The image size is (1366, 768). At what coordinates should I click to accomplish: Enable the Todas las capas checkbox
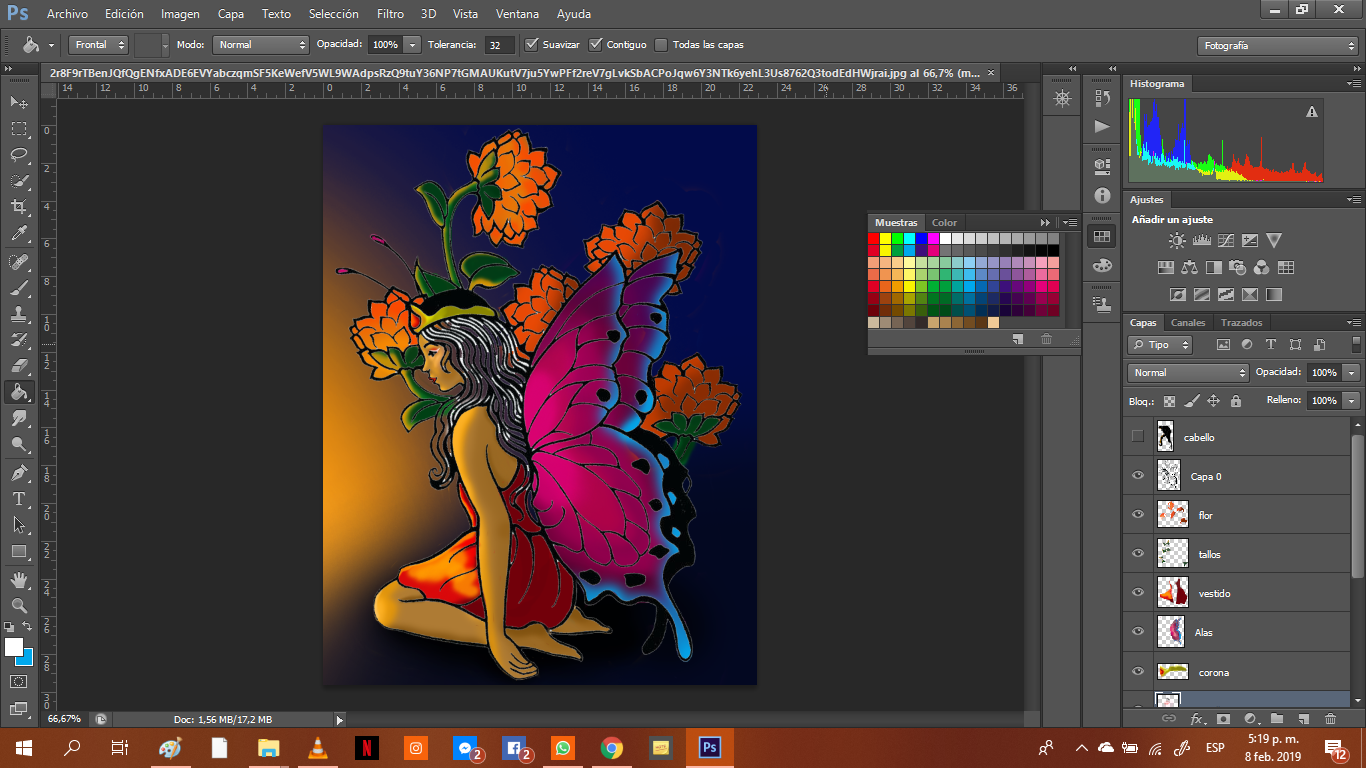coord(661,45)
